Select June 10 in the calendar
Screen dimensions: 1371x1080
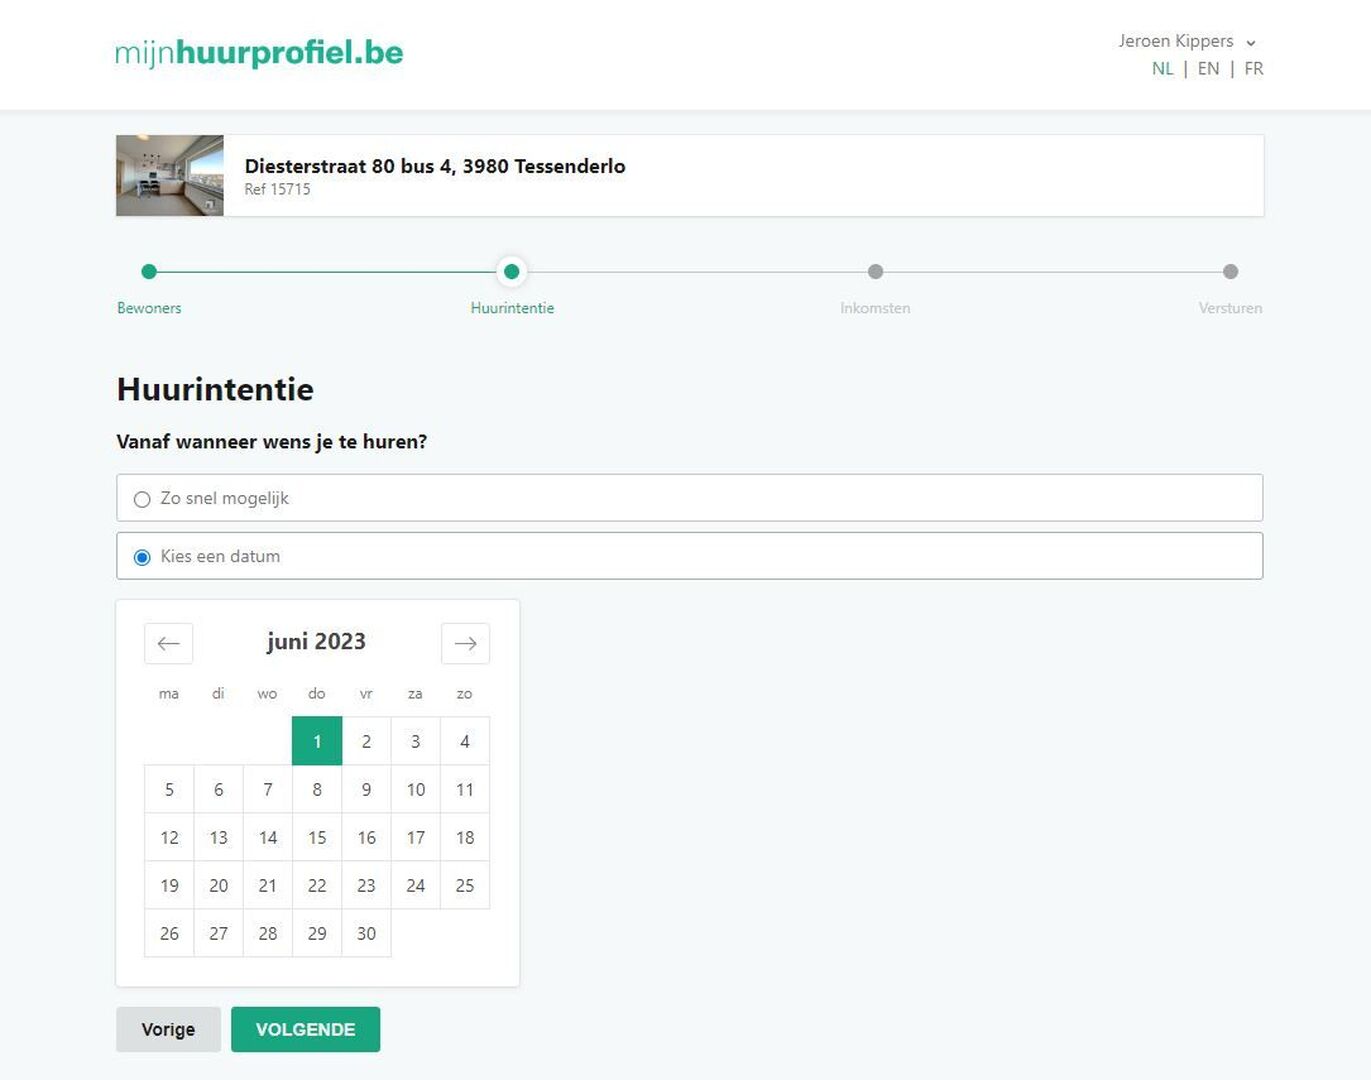pos(416,789)
